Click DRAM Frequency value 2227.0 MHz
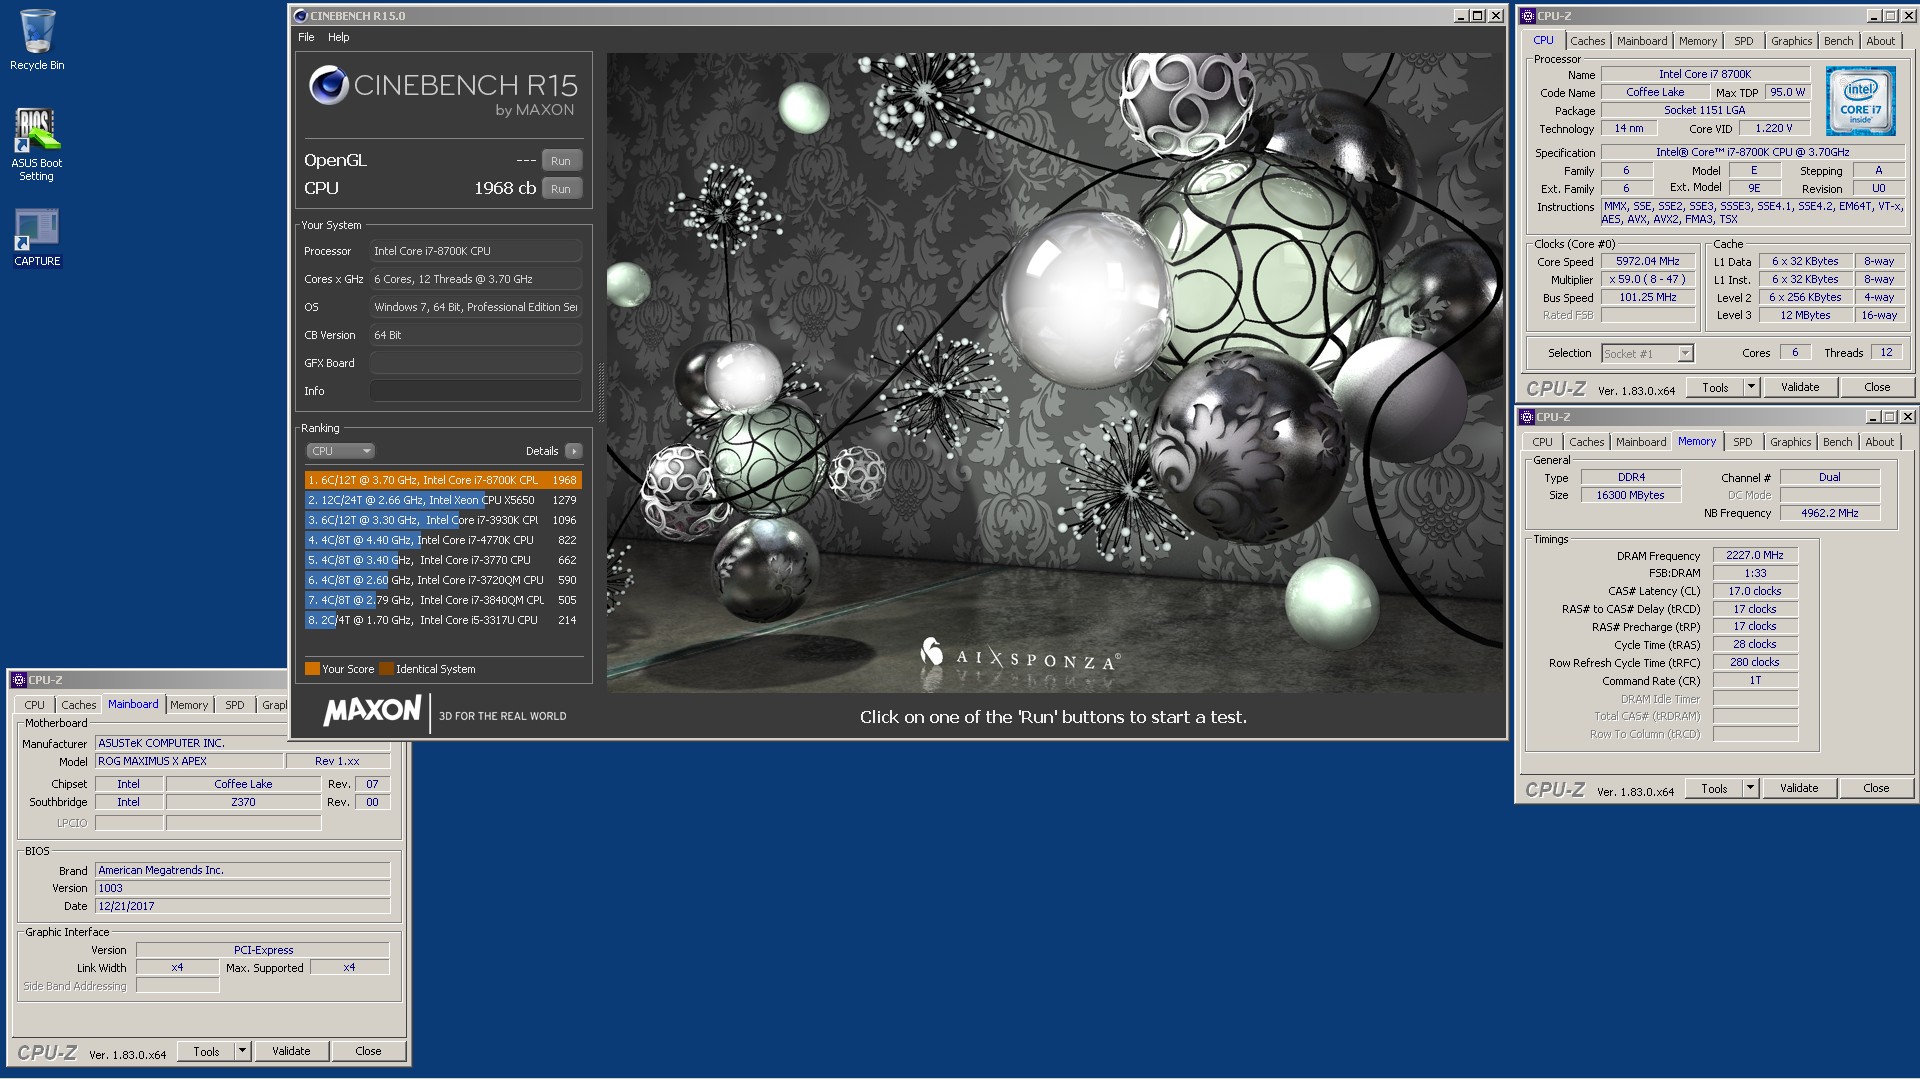 pos(1755,555)
